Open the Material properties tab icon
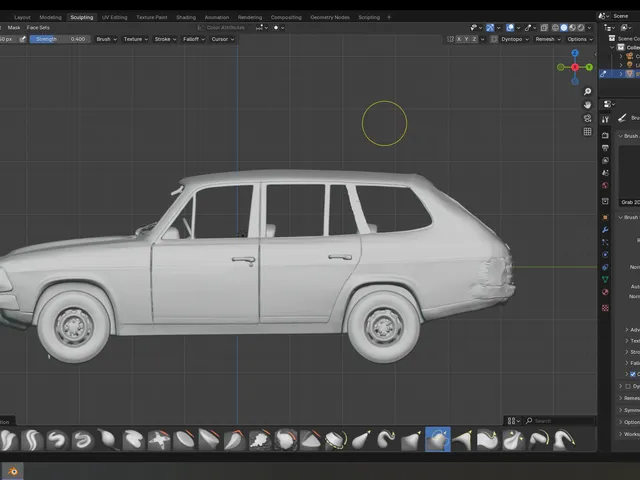This screenshot has width=640, height=480. tap(605, 292)
